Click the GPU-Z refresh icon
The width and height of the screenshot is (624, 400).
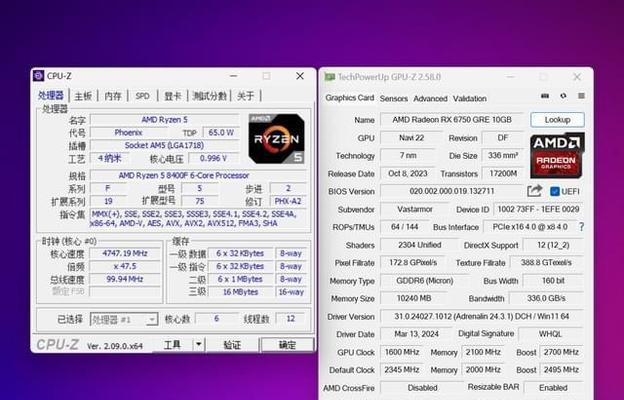(563, 96)
